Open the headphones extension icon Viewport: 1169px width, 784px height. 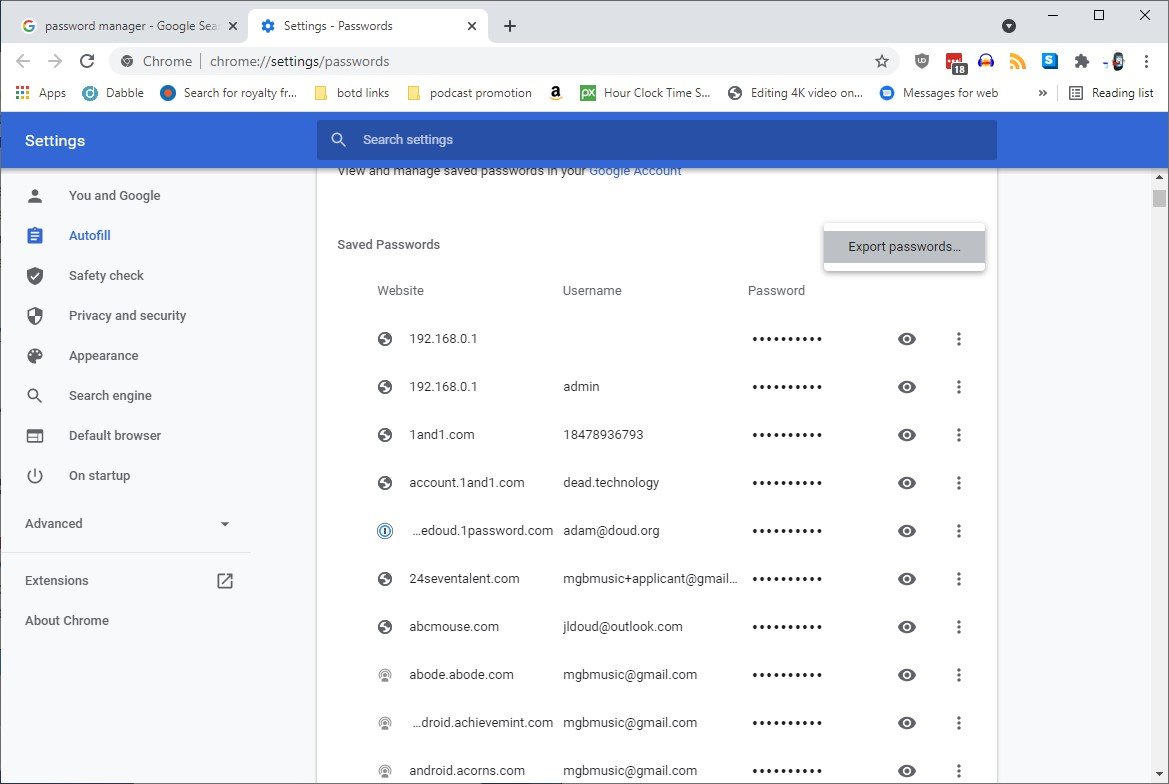click(986, 61)
